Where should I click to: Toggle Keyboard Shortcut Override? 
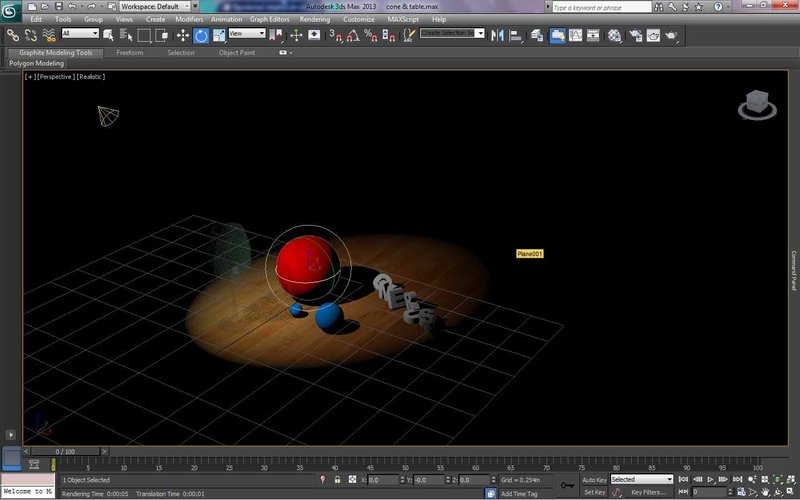314,35
